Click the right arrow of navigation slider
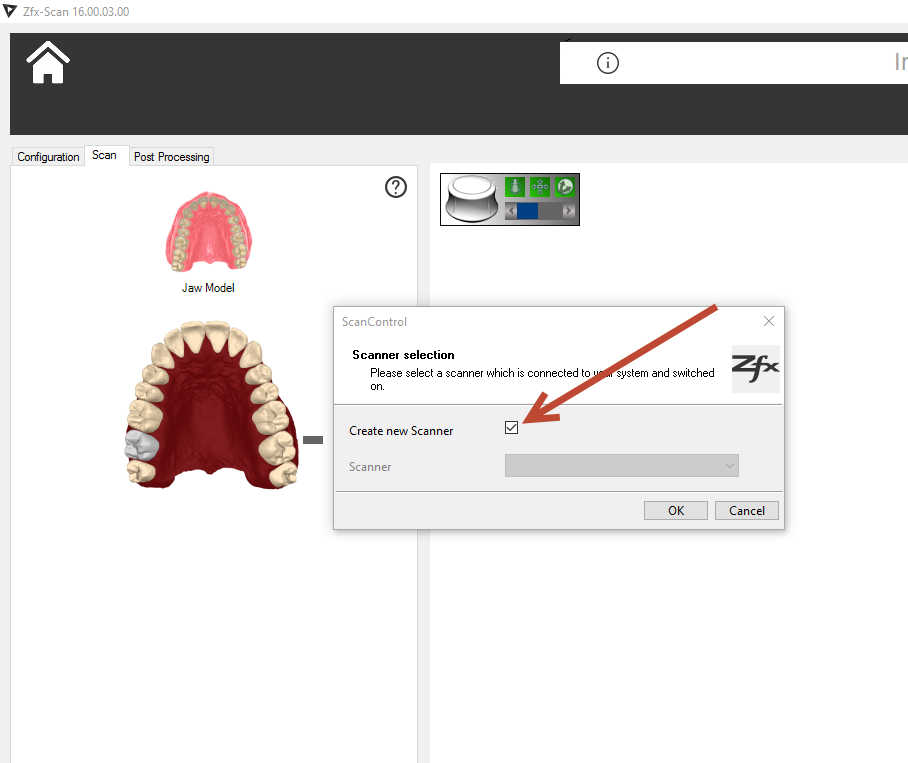The height and width of the screenshot is (763, 908). (570, 211)
